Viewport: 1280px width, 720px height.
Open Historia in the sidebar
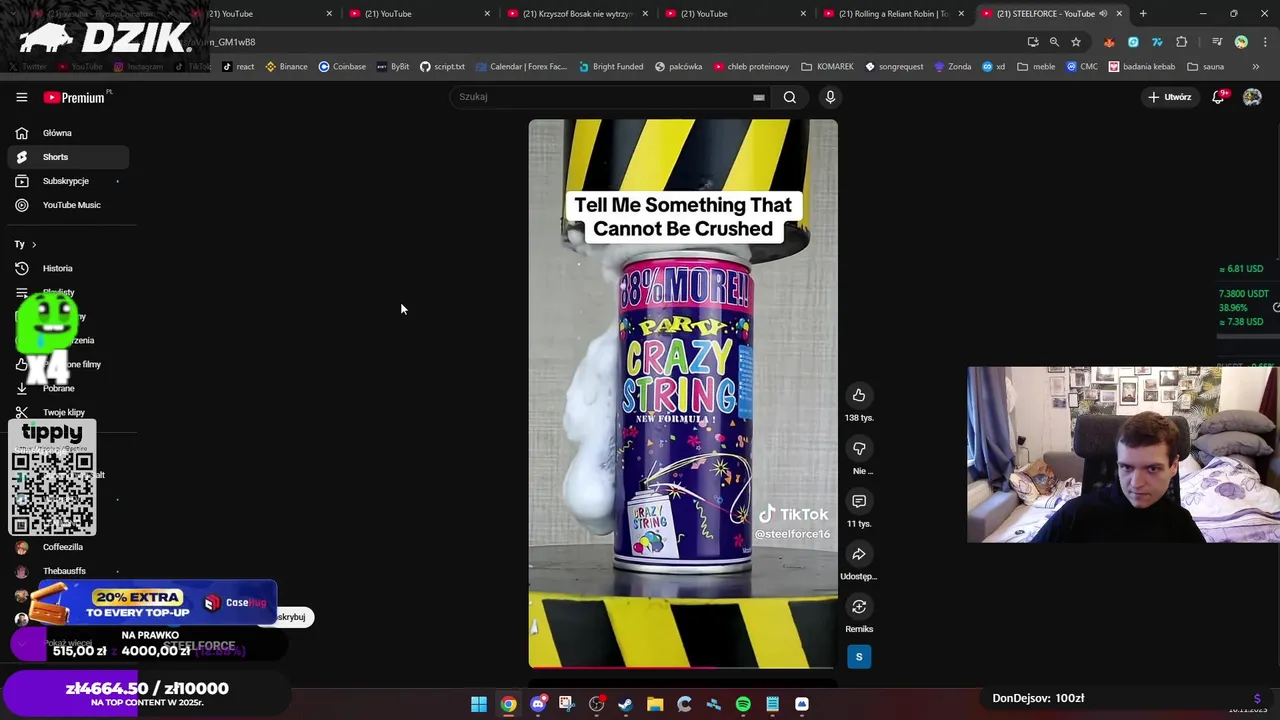[68, 268]
